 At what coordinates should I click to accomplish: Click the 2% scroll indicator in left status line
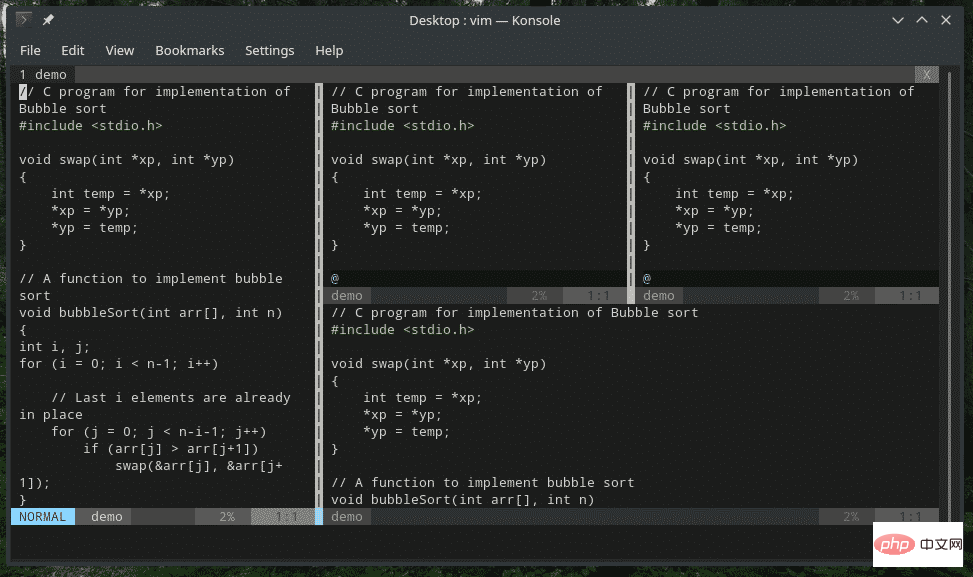point(228,517)
